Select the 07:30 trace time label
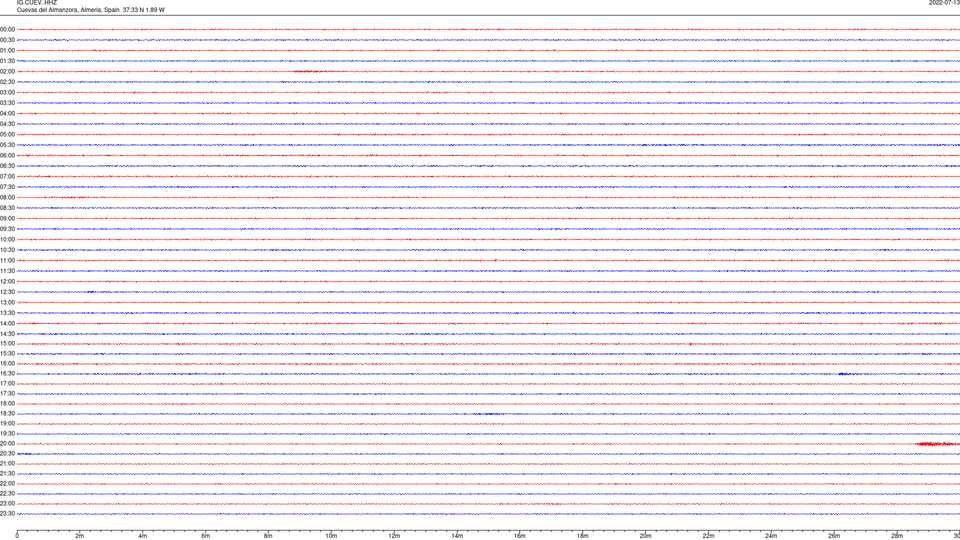Screen dimensions: 960x540 [7, 187]
